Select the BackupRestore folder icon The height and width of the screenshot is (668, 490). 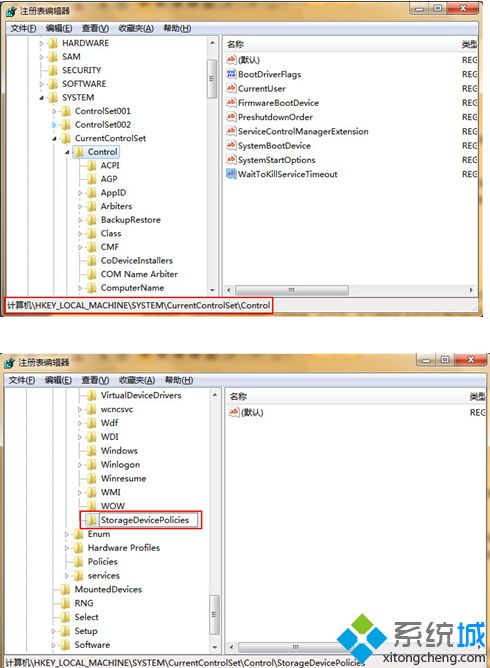pyautogui.click(x=92, y=220)
